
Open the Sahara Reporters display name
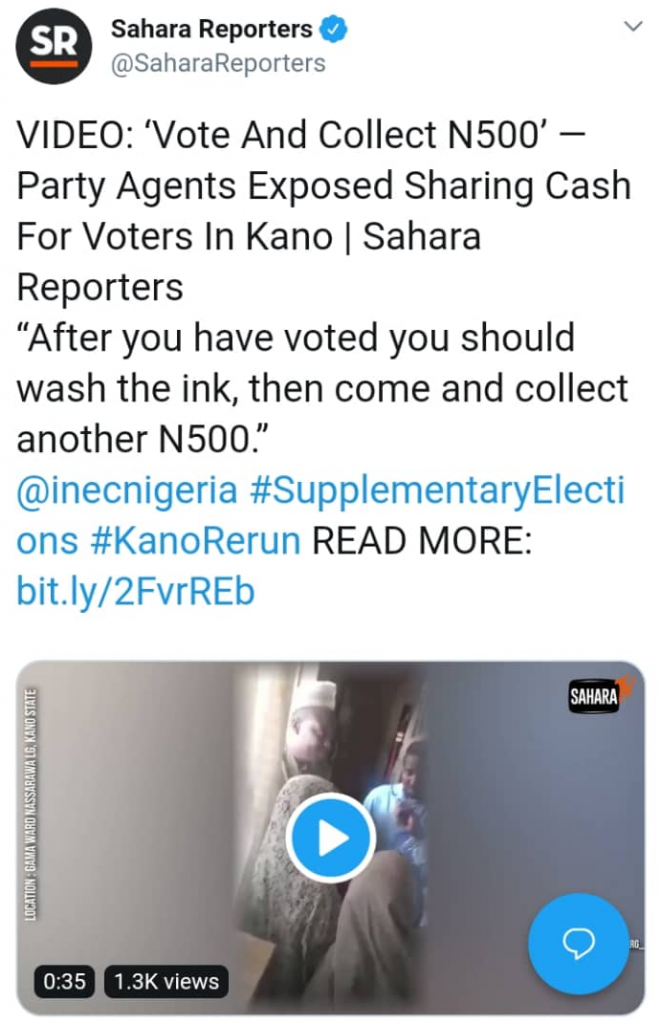(212, 30)
